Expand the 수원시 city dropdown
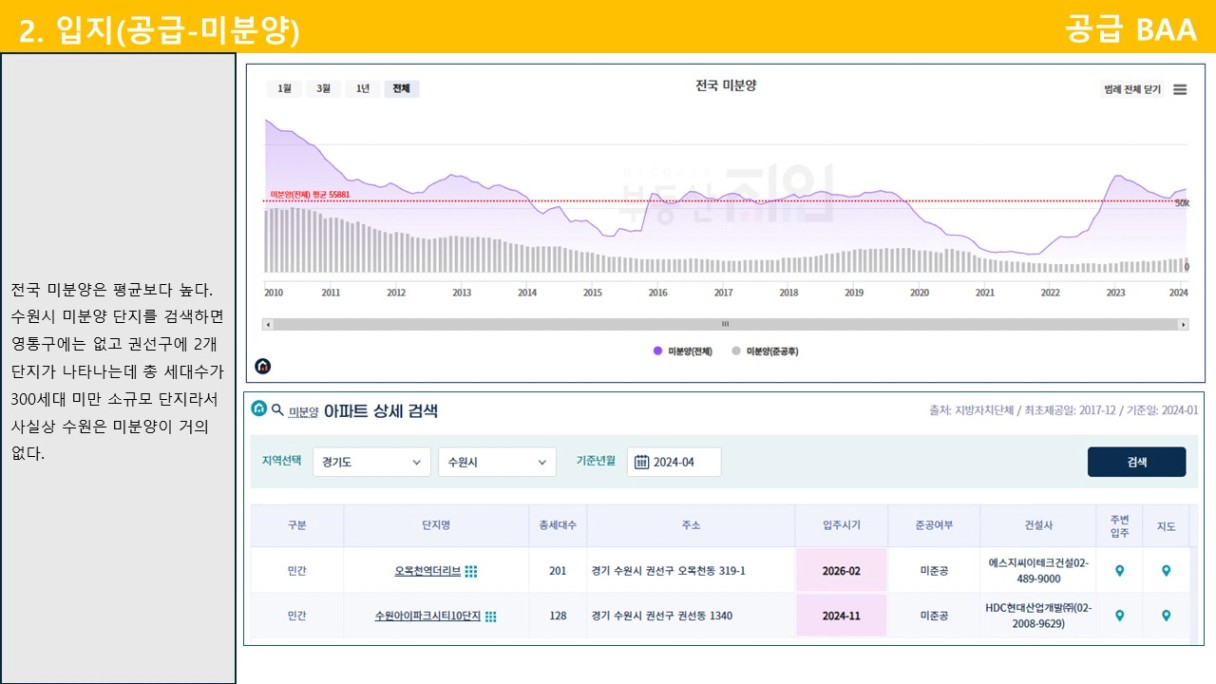 coord(497,462)
